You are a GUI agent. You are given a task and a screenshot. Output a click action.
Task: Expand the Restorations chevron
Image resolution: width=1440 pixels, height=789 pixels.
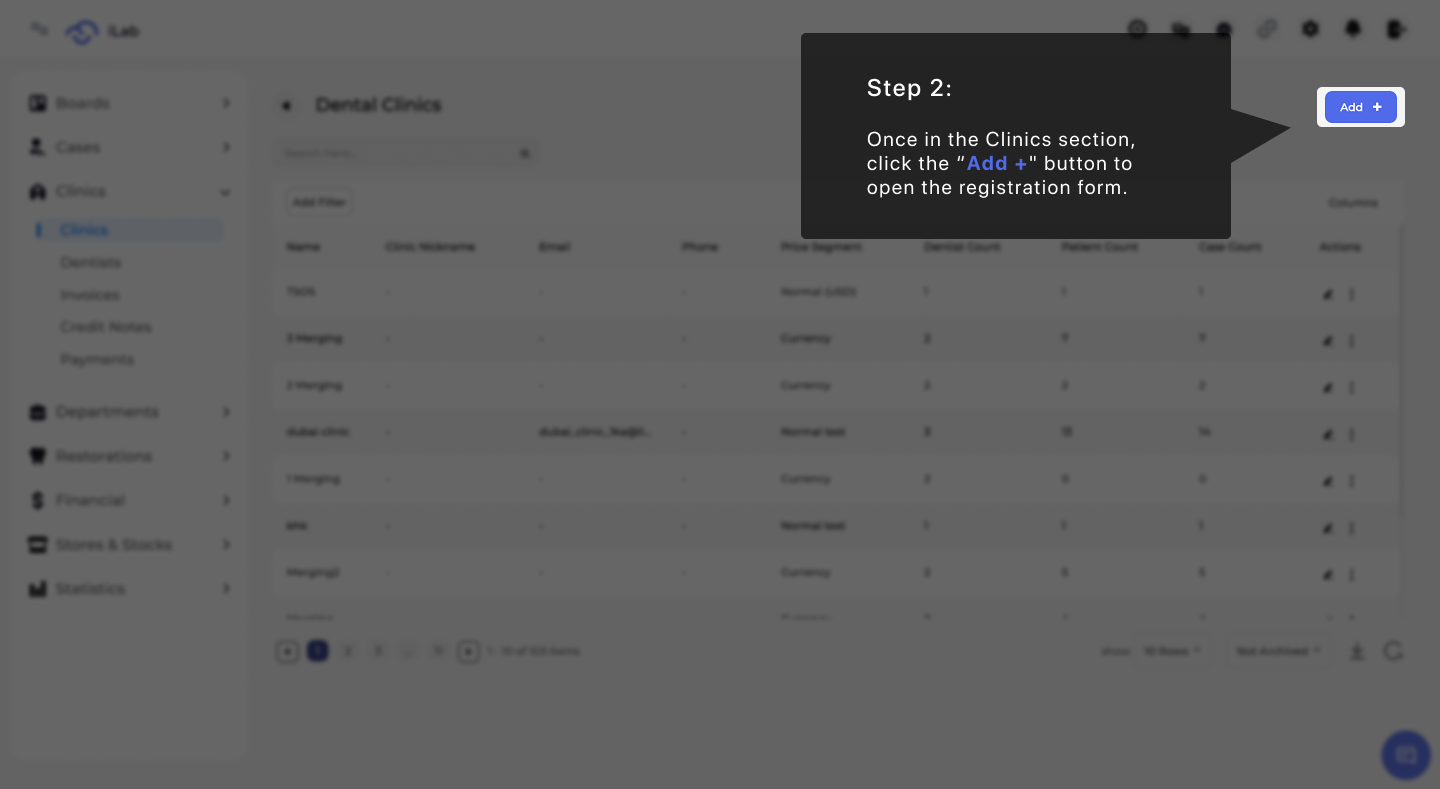point(226,456)
